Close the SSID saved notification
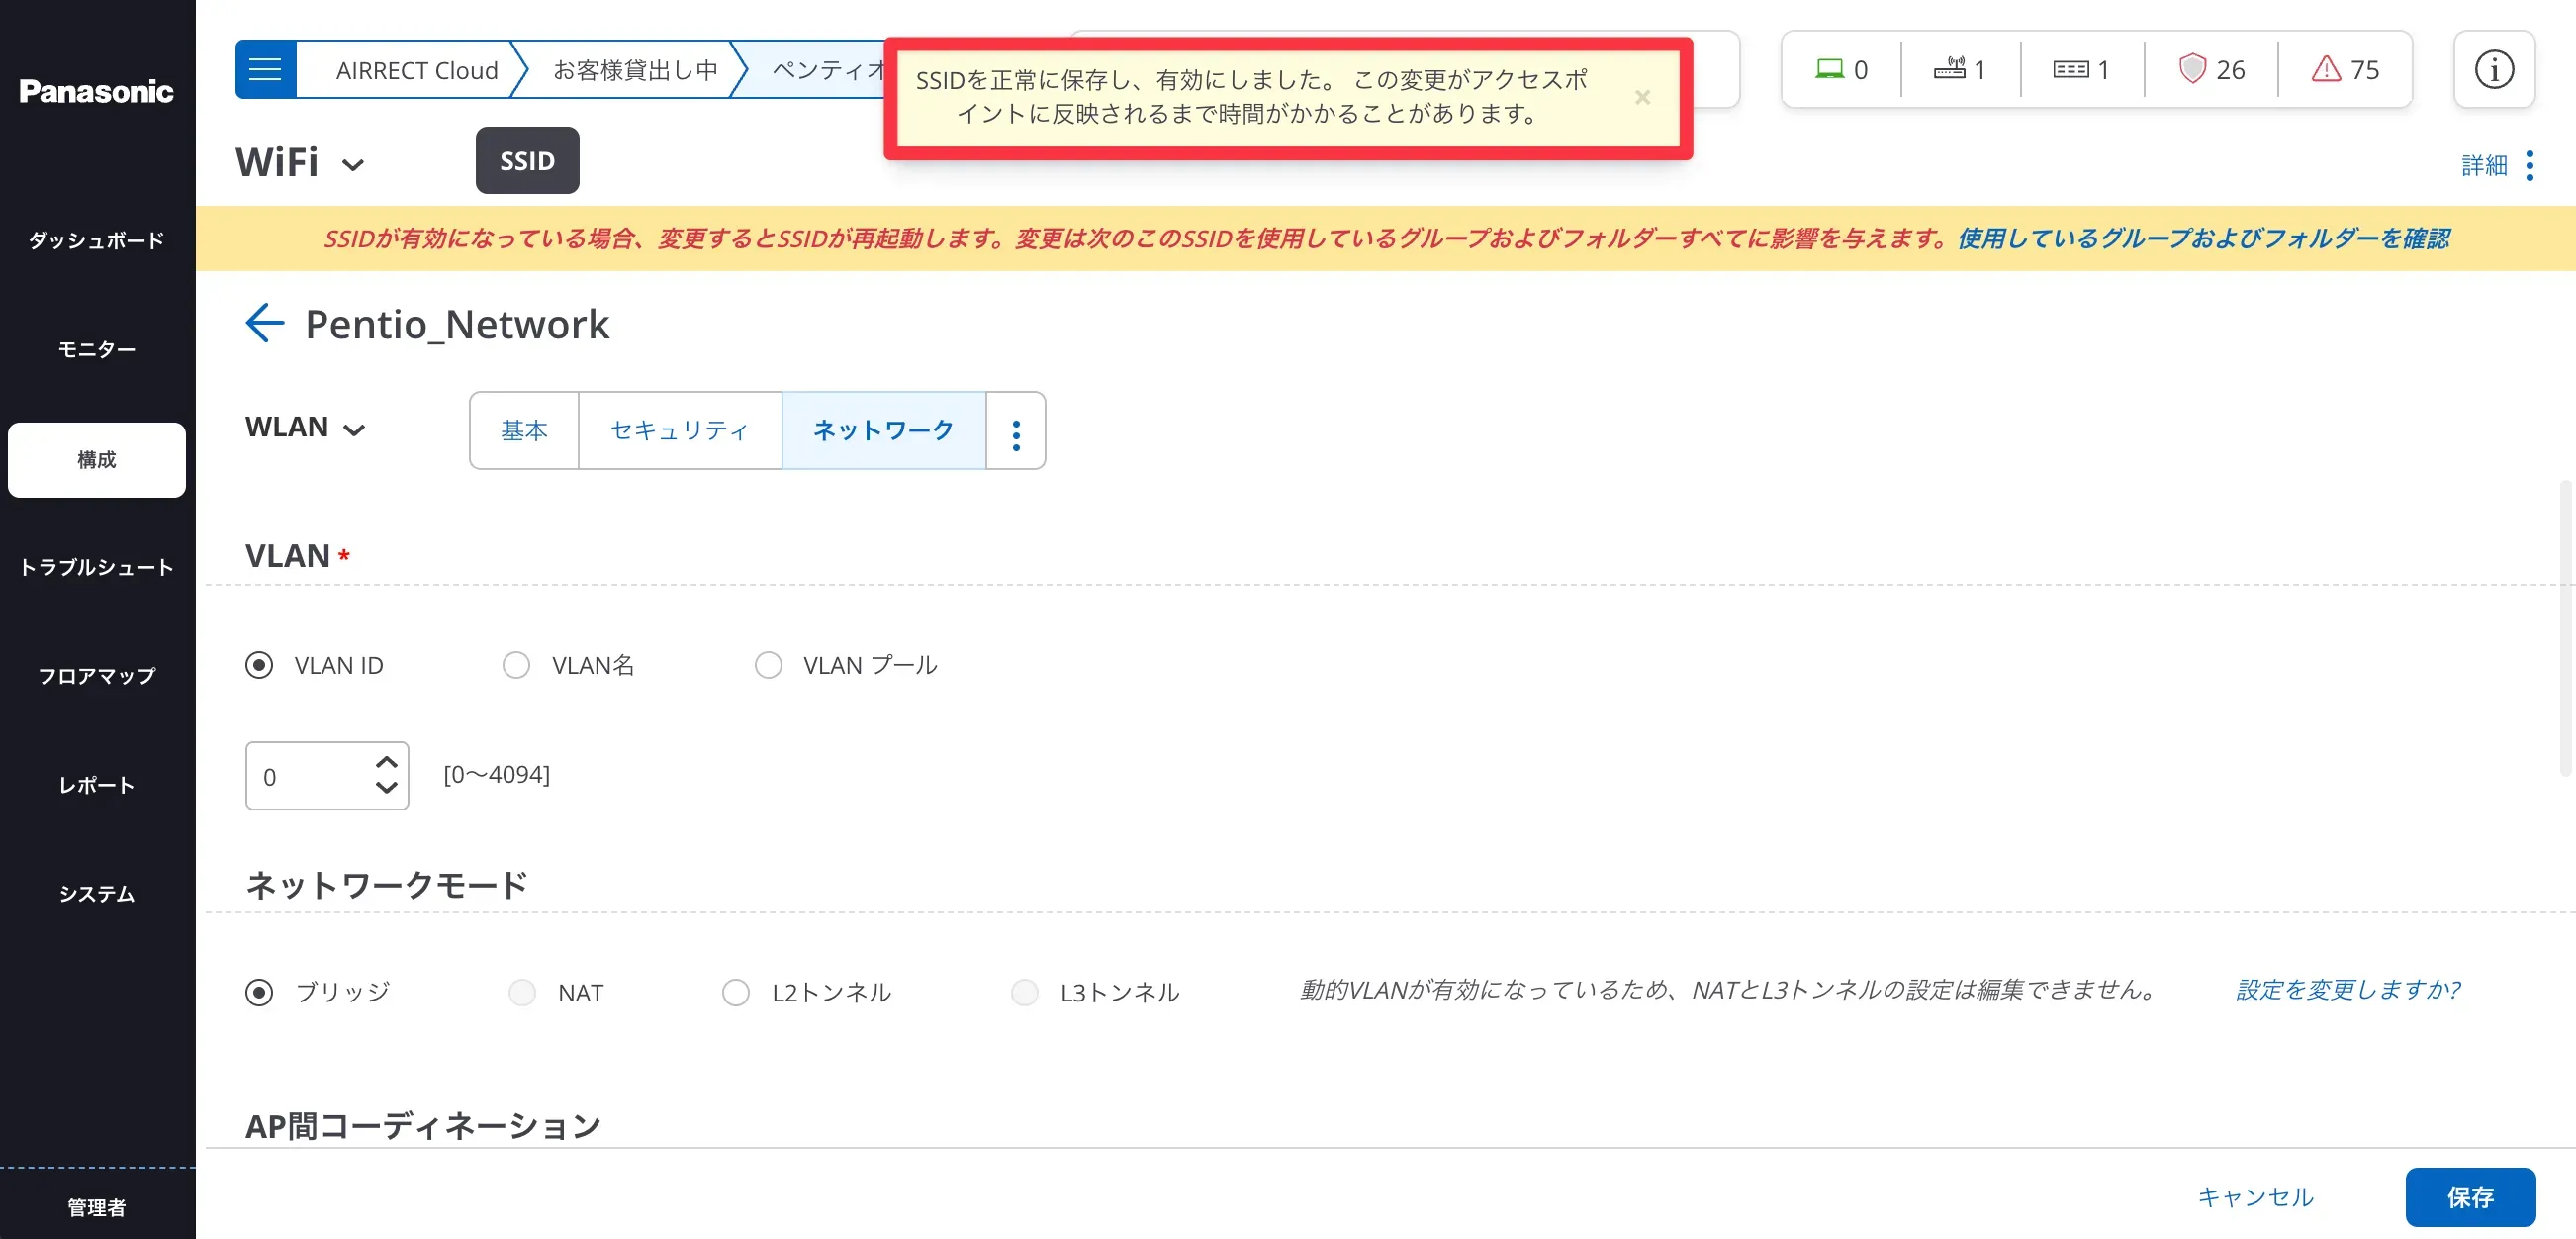This screenshot has height=1239, width=2576. (1642, 97)
